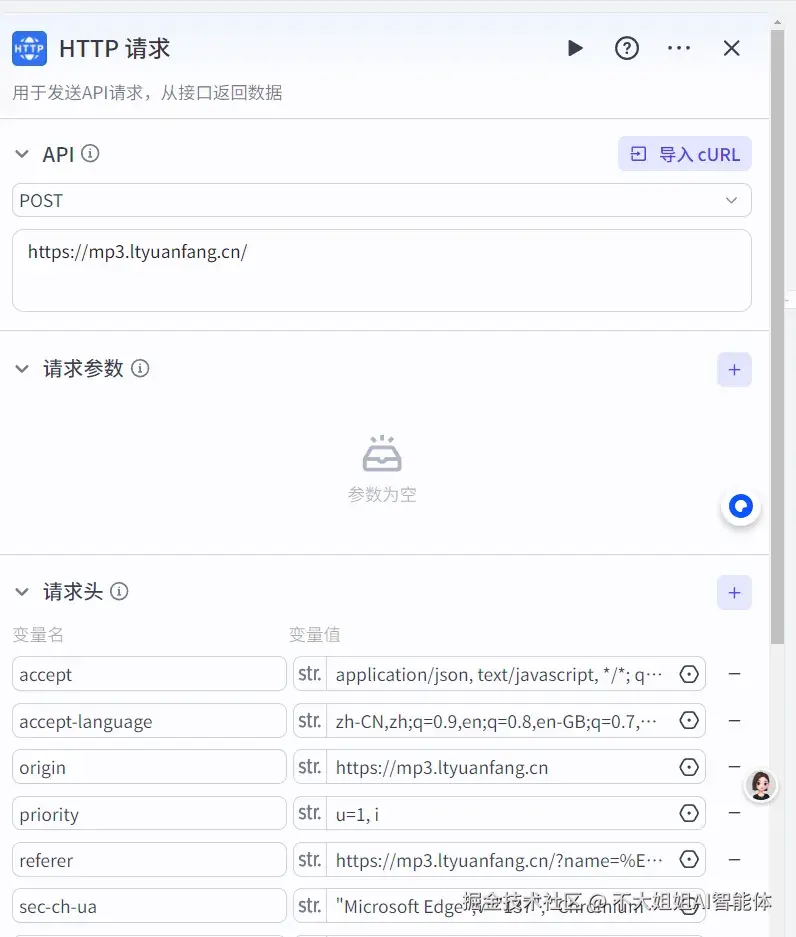This screenshot has height=937, width=796.
Task: Show info tooltip beside API heading
Action: coord(90,154)
